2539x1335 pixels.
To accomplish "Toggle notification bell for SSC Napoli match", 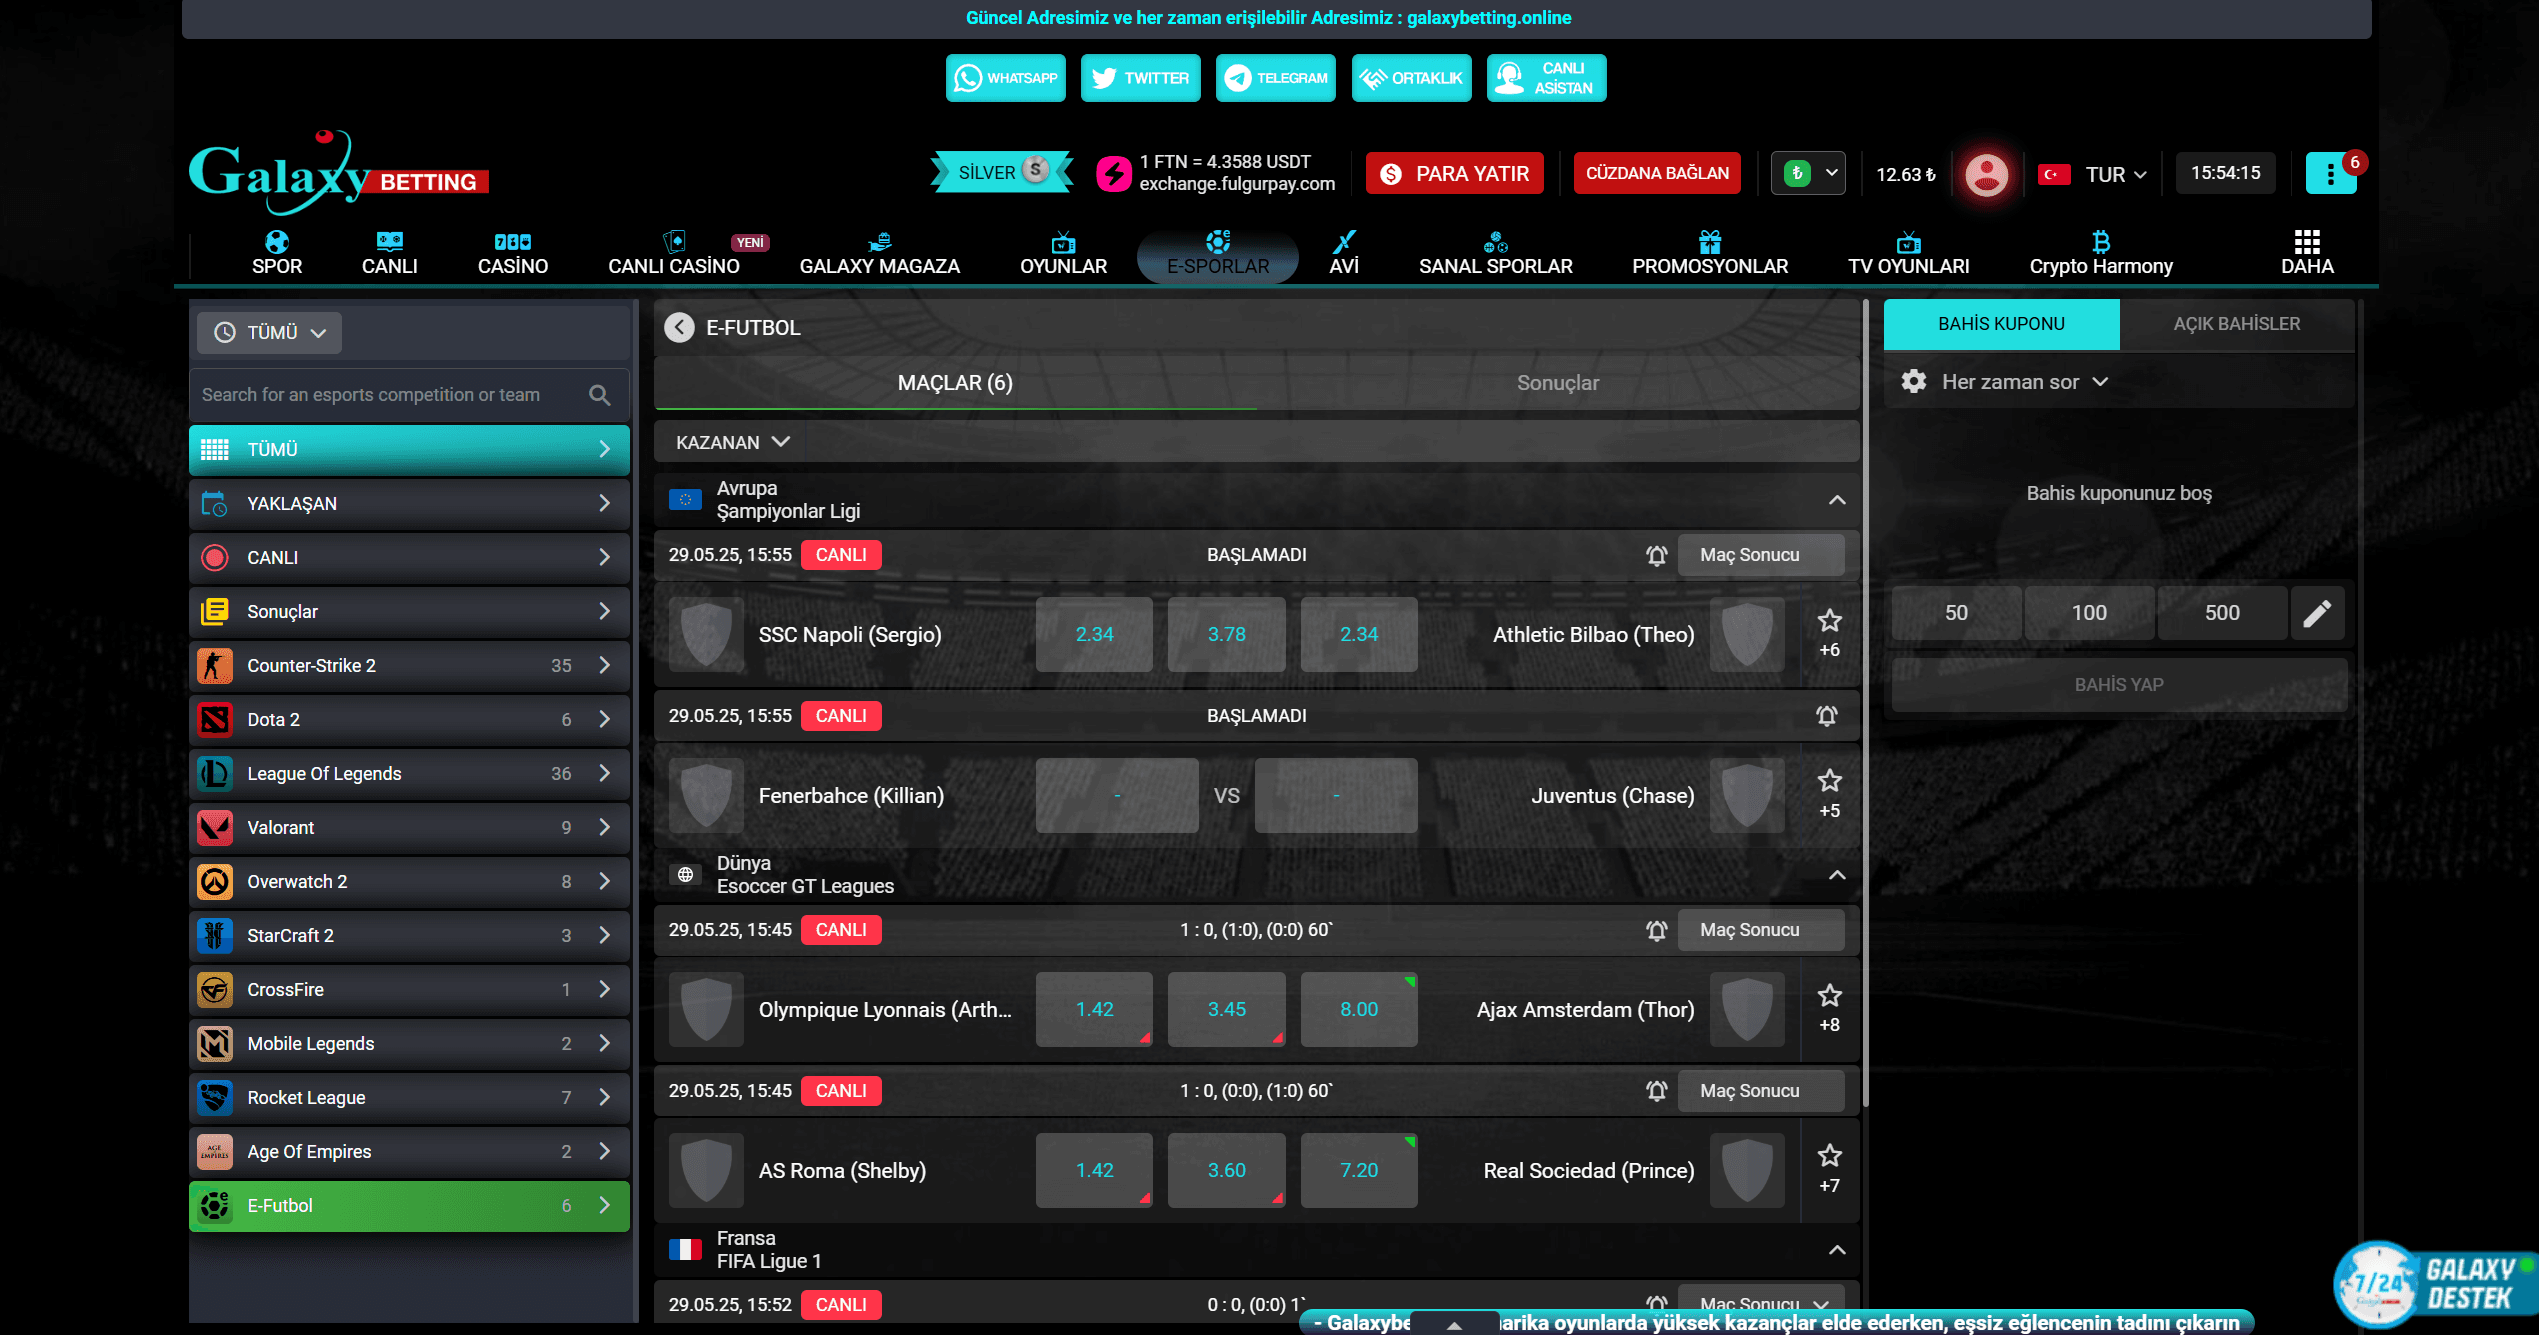I will [x=1656, y=555].
